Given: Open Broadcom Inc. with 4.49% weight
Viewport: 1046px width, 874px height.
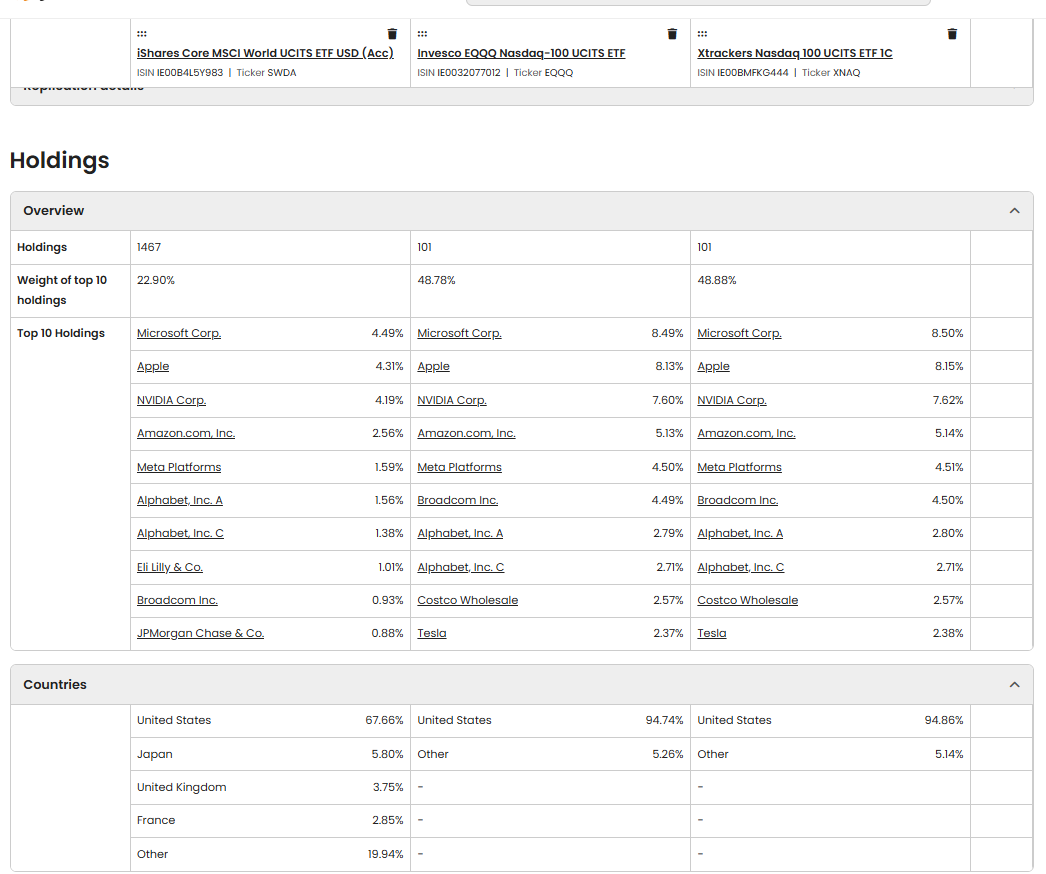Looking at the screenshot, I should (x=458, y=500).
